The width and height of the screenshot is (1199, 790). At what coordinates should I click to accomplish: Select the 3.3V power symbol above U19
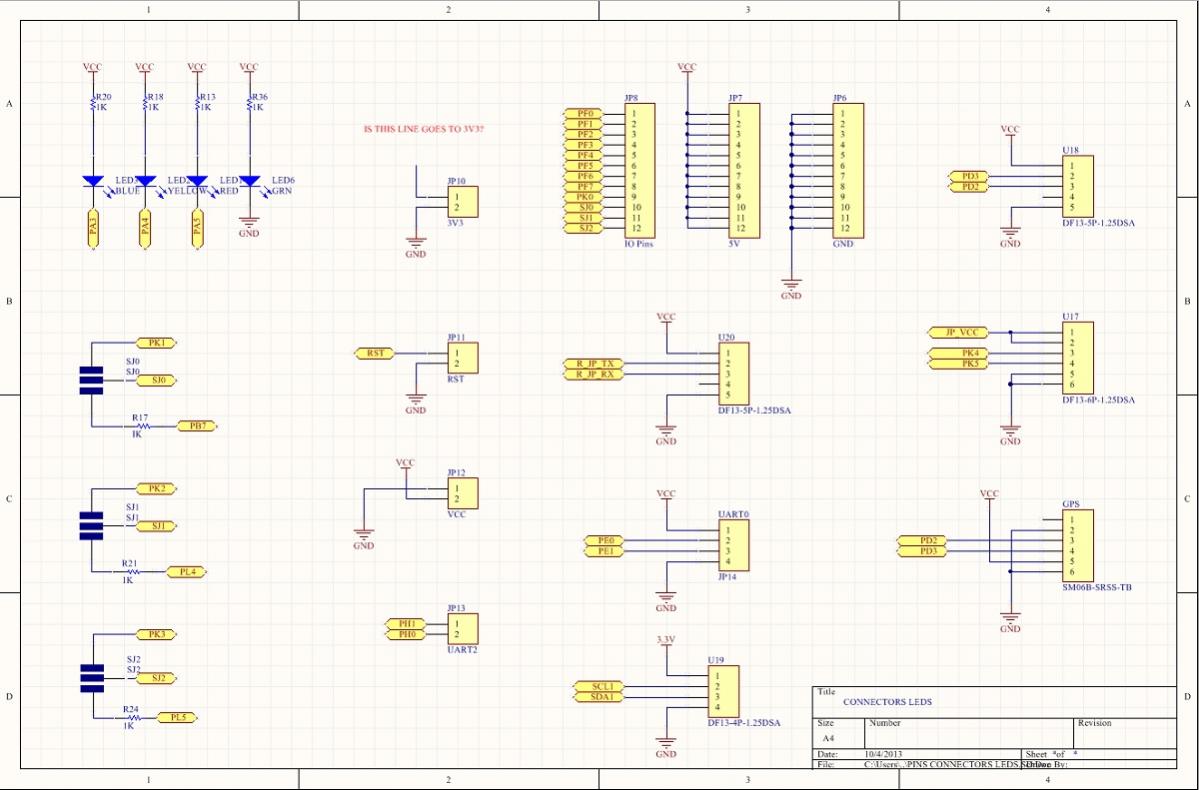(666, 641)
